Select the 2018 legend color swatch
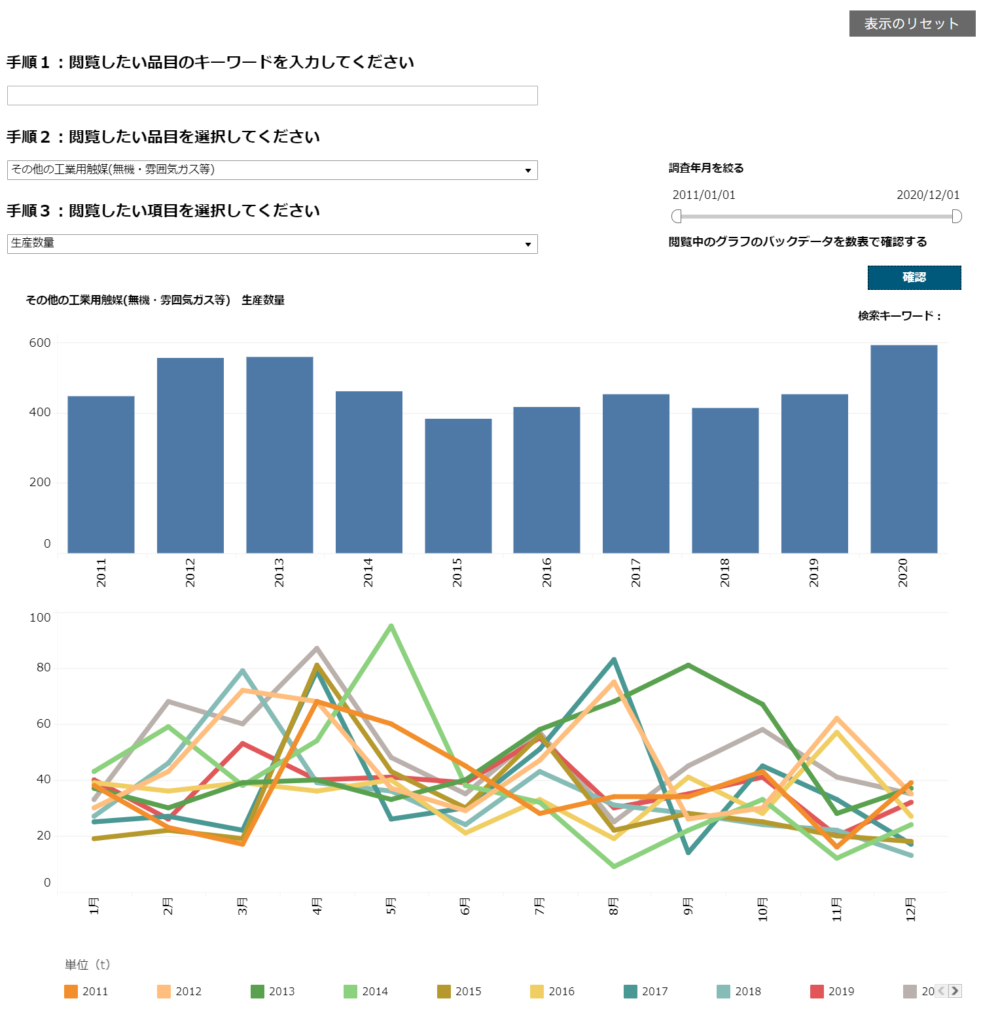 tap(724, 991)
